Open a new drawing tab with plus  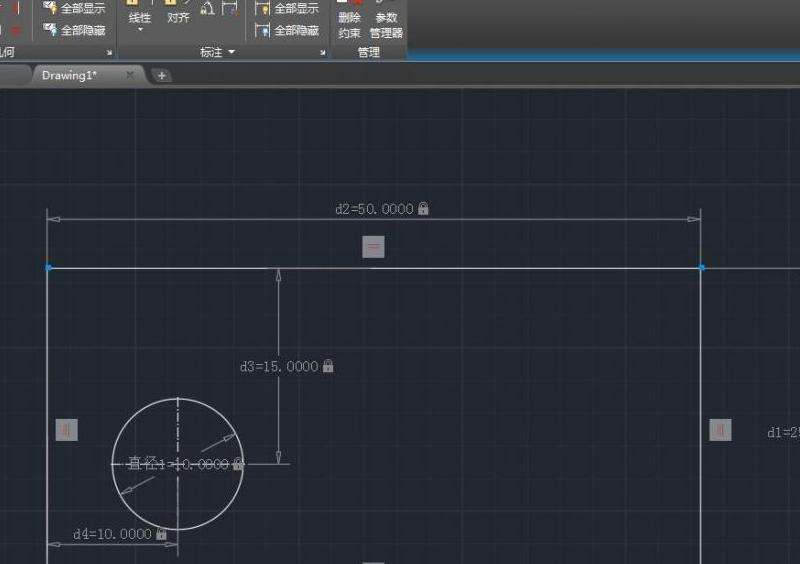coord(162,76)
